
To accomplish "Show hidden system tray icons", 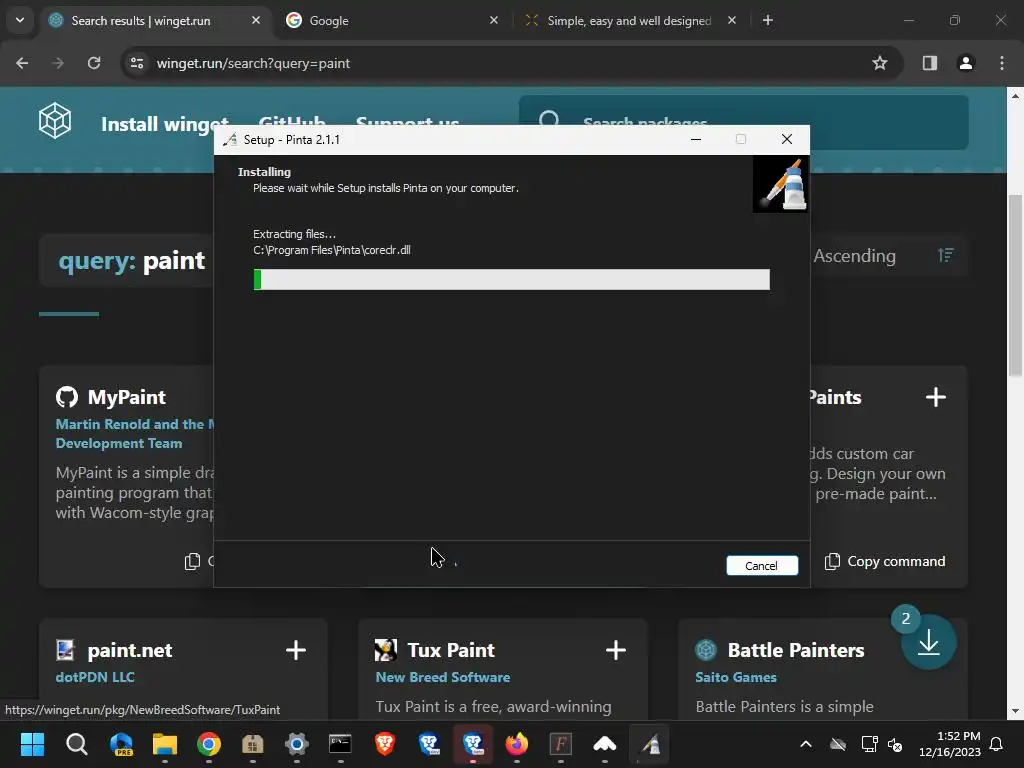I will click(806, 744).
